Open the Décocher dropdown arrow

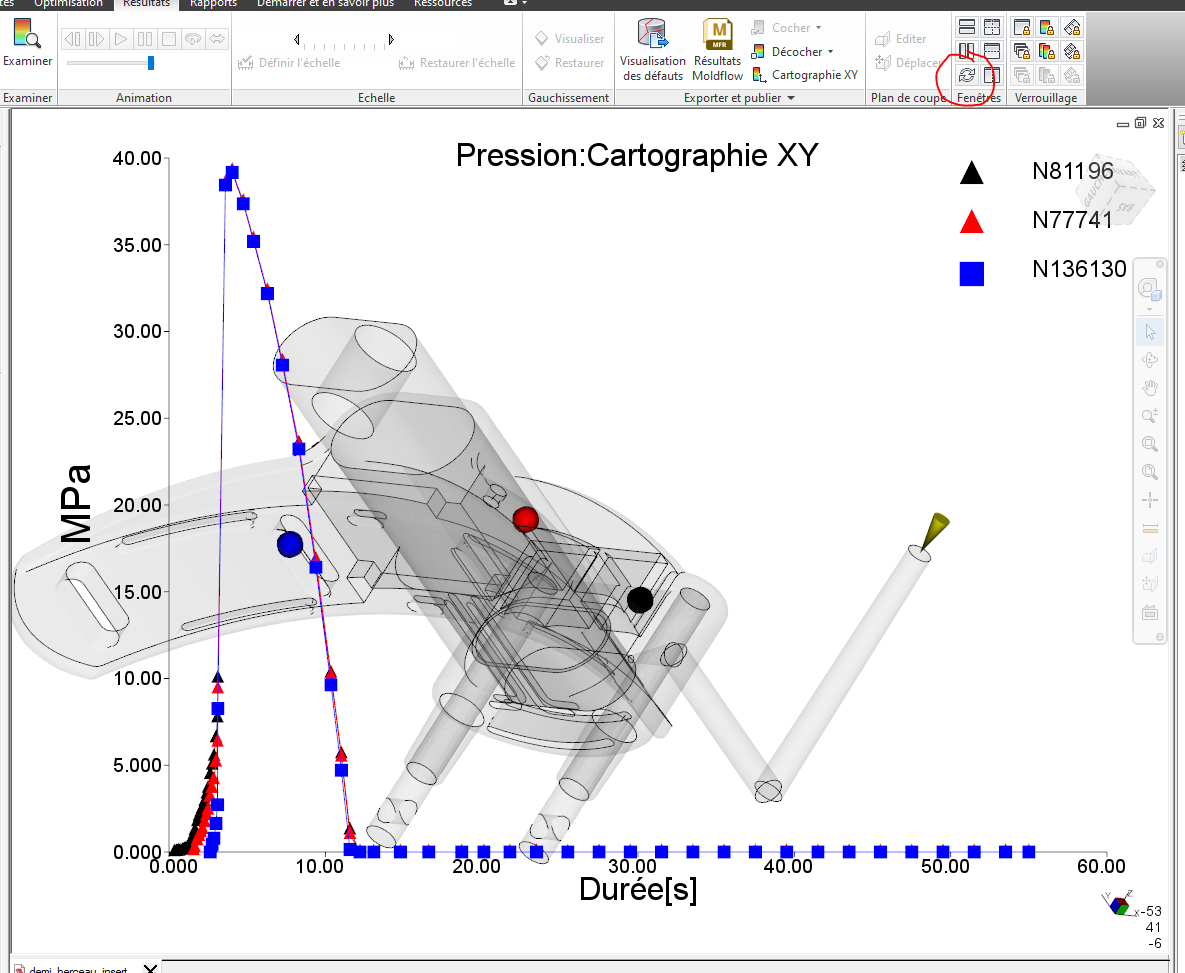(x=831, y=52)
